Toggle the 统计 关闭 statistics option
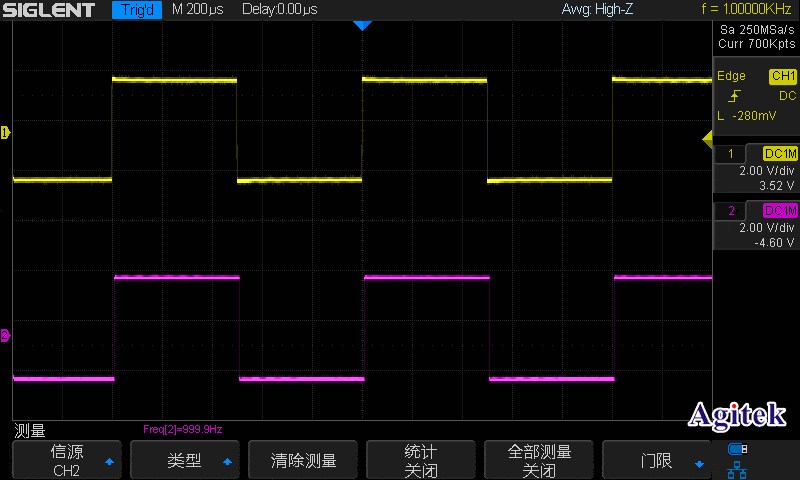Image resolution: width=800 pixels, height=480 pixels. [x=421, y=460]
